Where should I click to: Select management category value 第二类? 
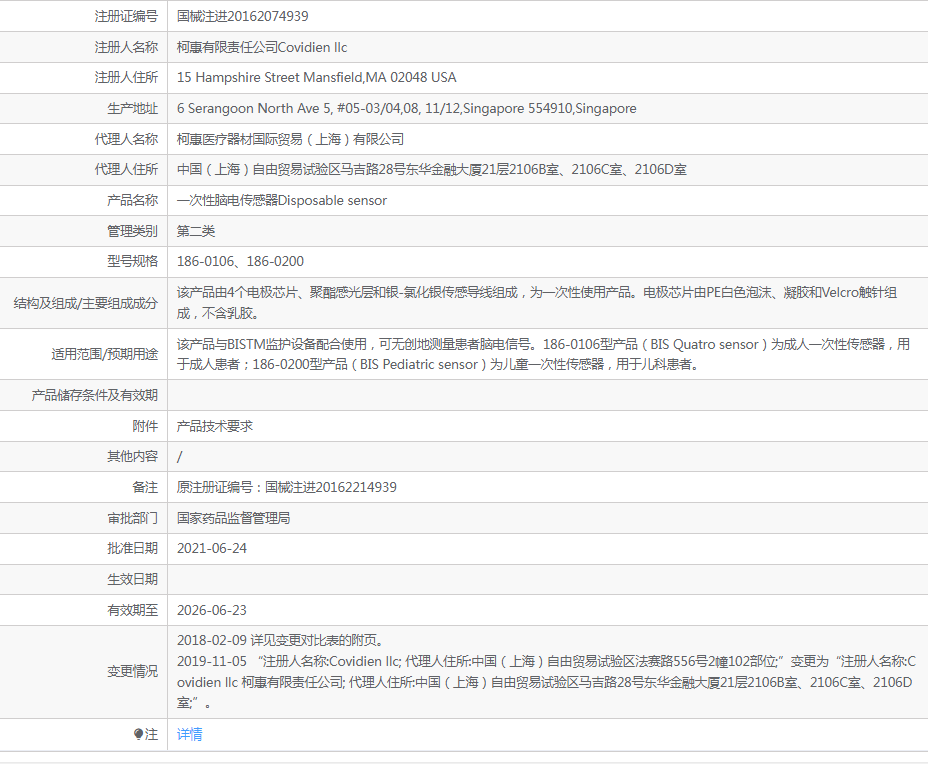(196, 231)
